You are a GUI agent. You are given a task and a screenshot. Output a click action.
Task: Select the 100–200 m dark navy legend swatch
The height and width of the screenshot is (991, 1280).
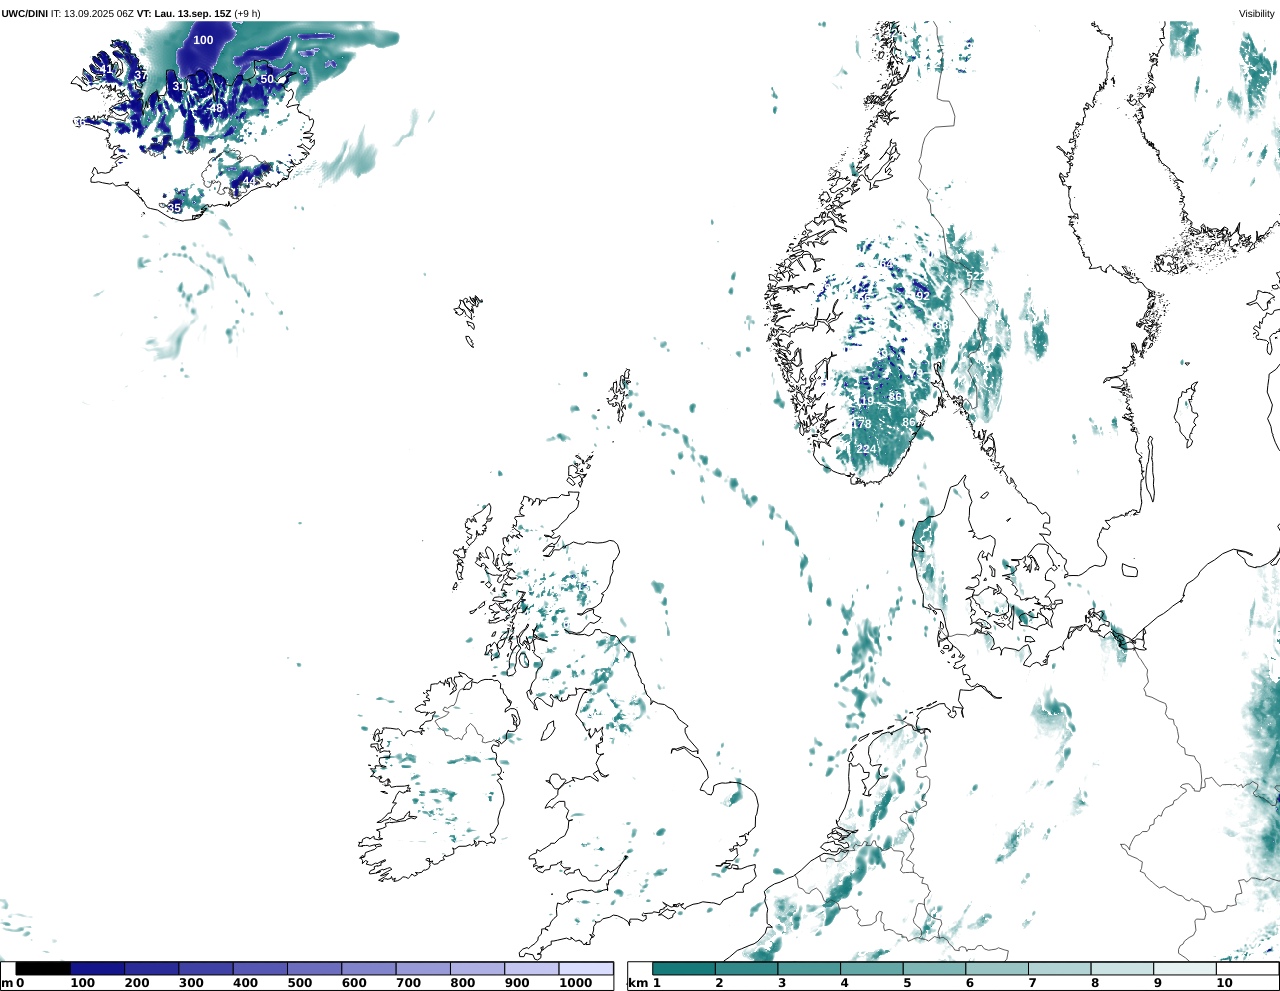click(97, 968)
